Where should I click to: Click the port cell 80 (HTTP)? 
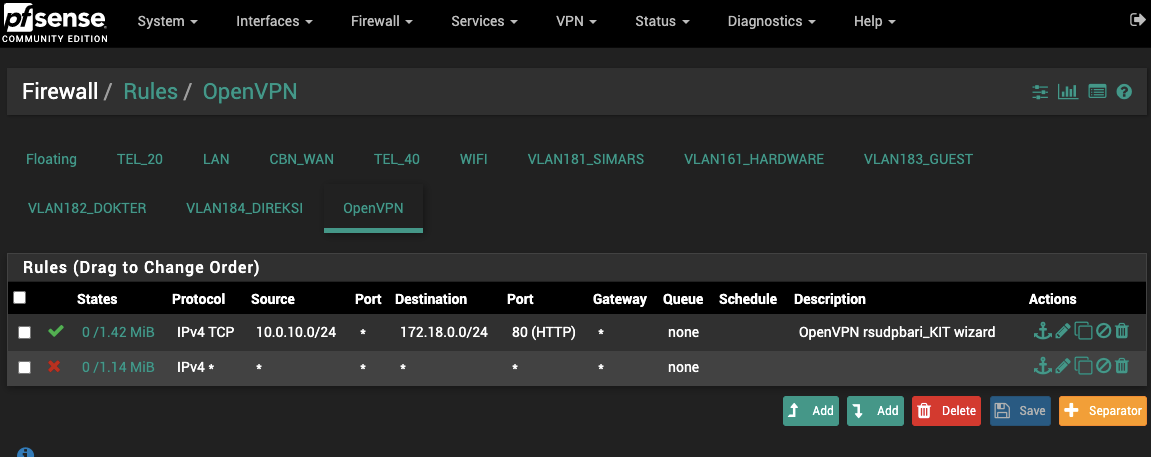(544, 332)
